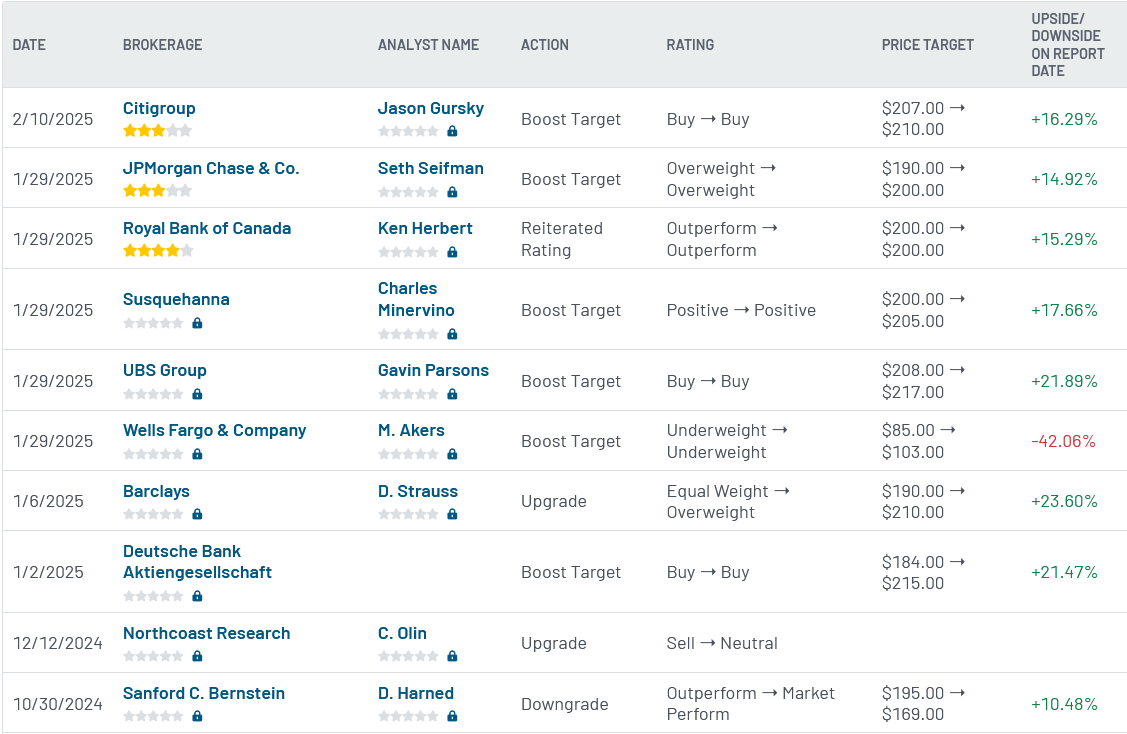Screen dimensions: 1127x734
Task: Click lock icon under M. Akers
Action: click(x=452, y=454)
